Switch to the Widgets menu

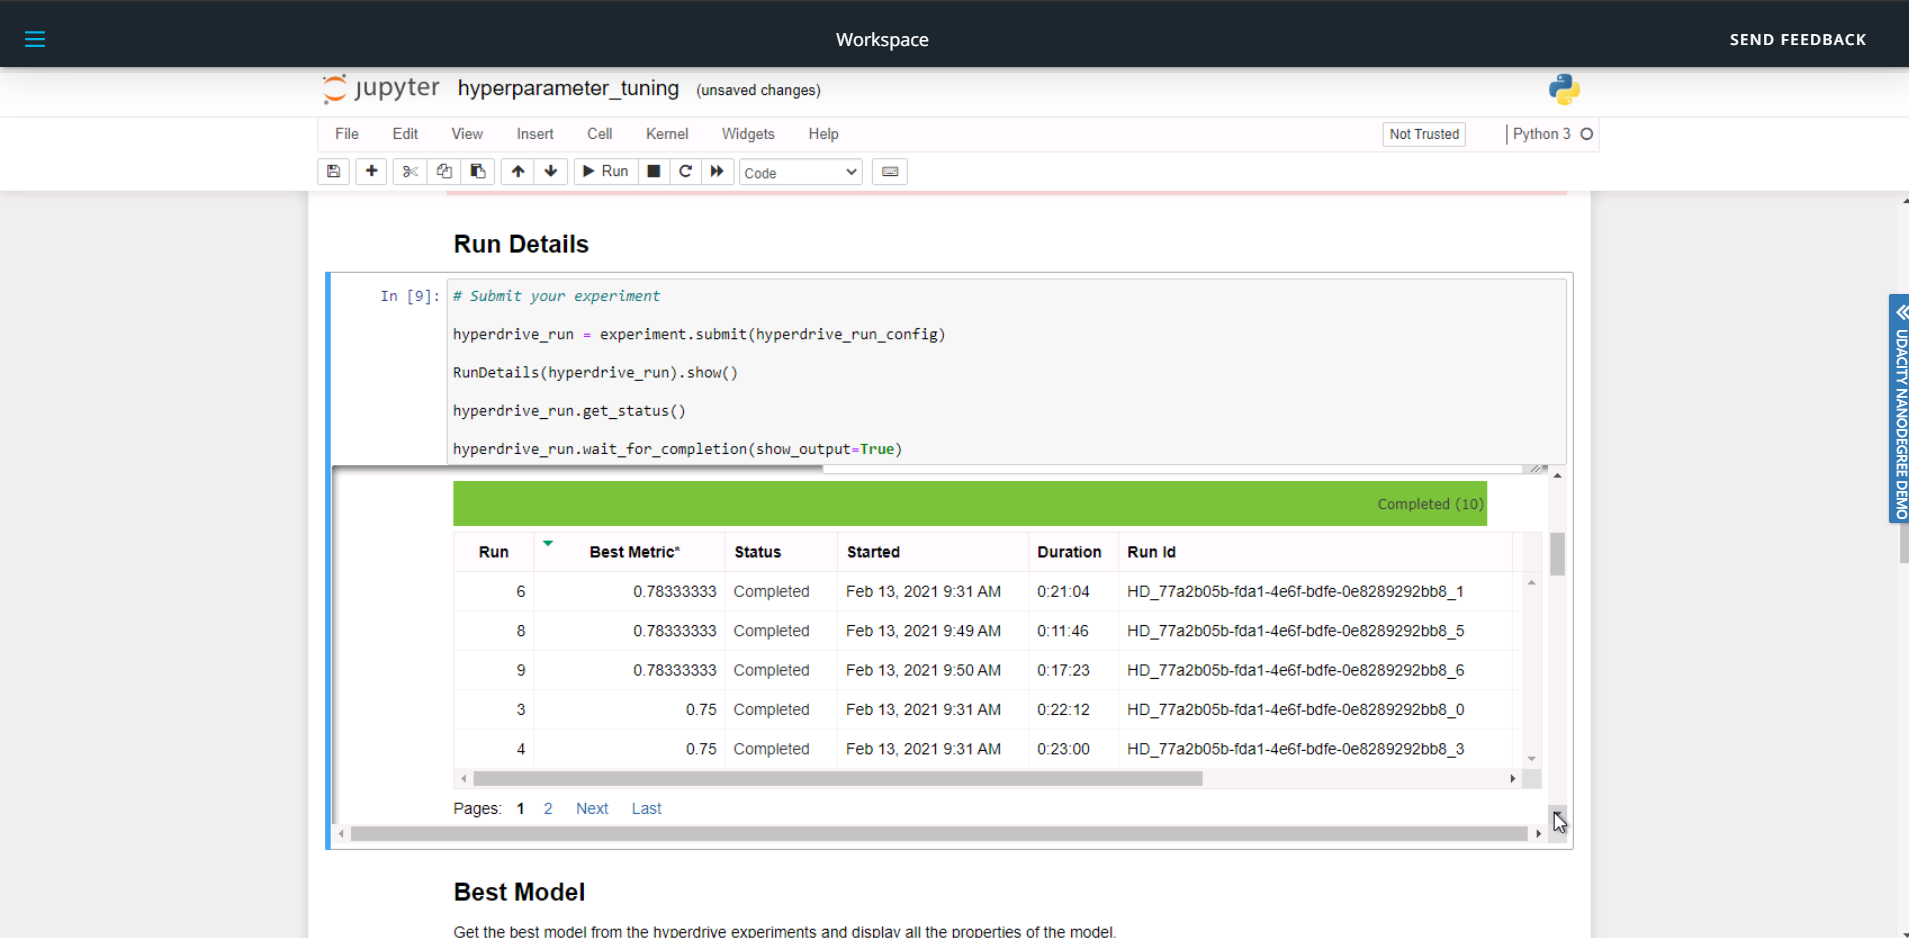pos(748,134)
